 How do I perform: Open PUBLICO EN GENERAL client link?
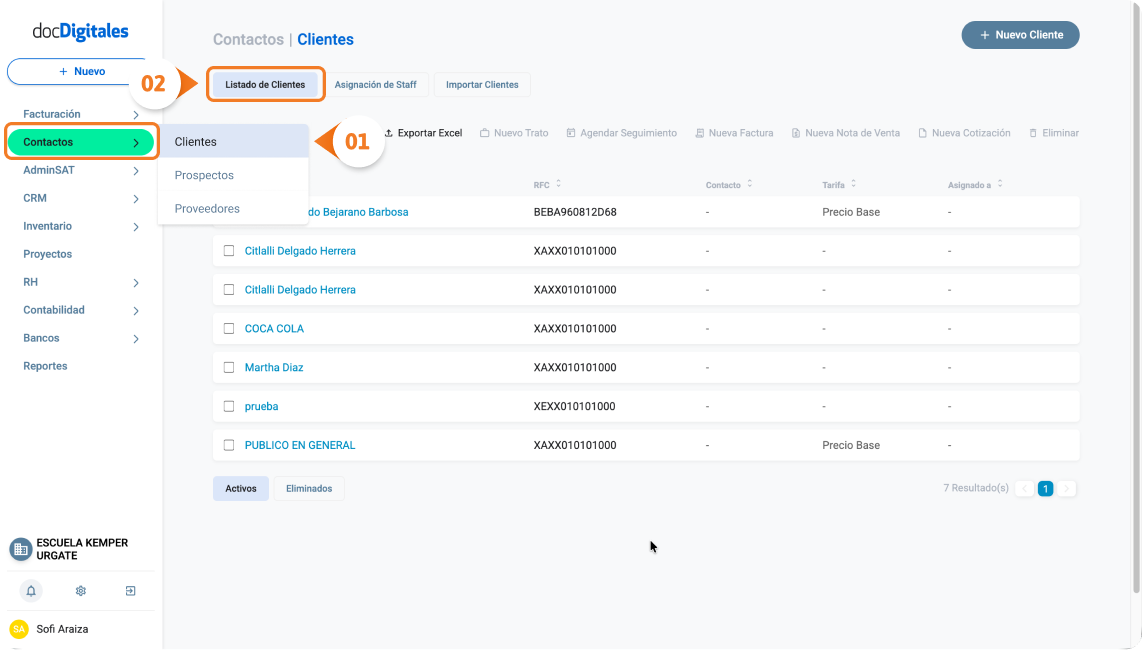point(300,445)
